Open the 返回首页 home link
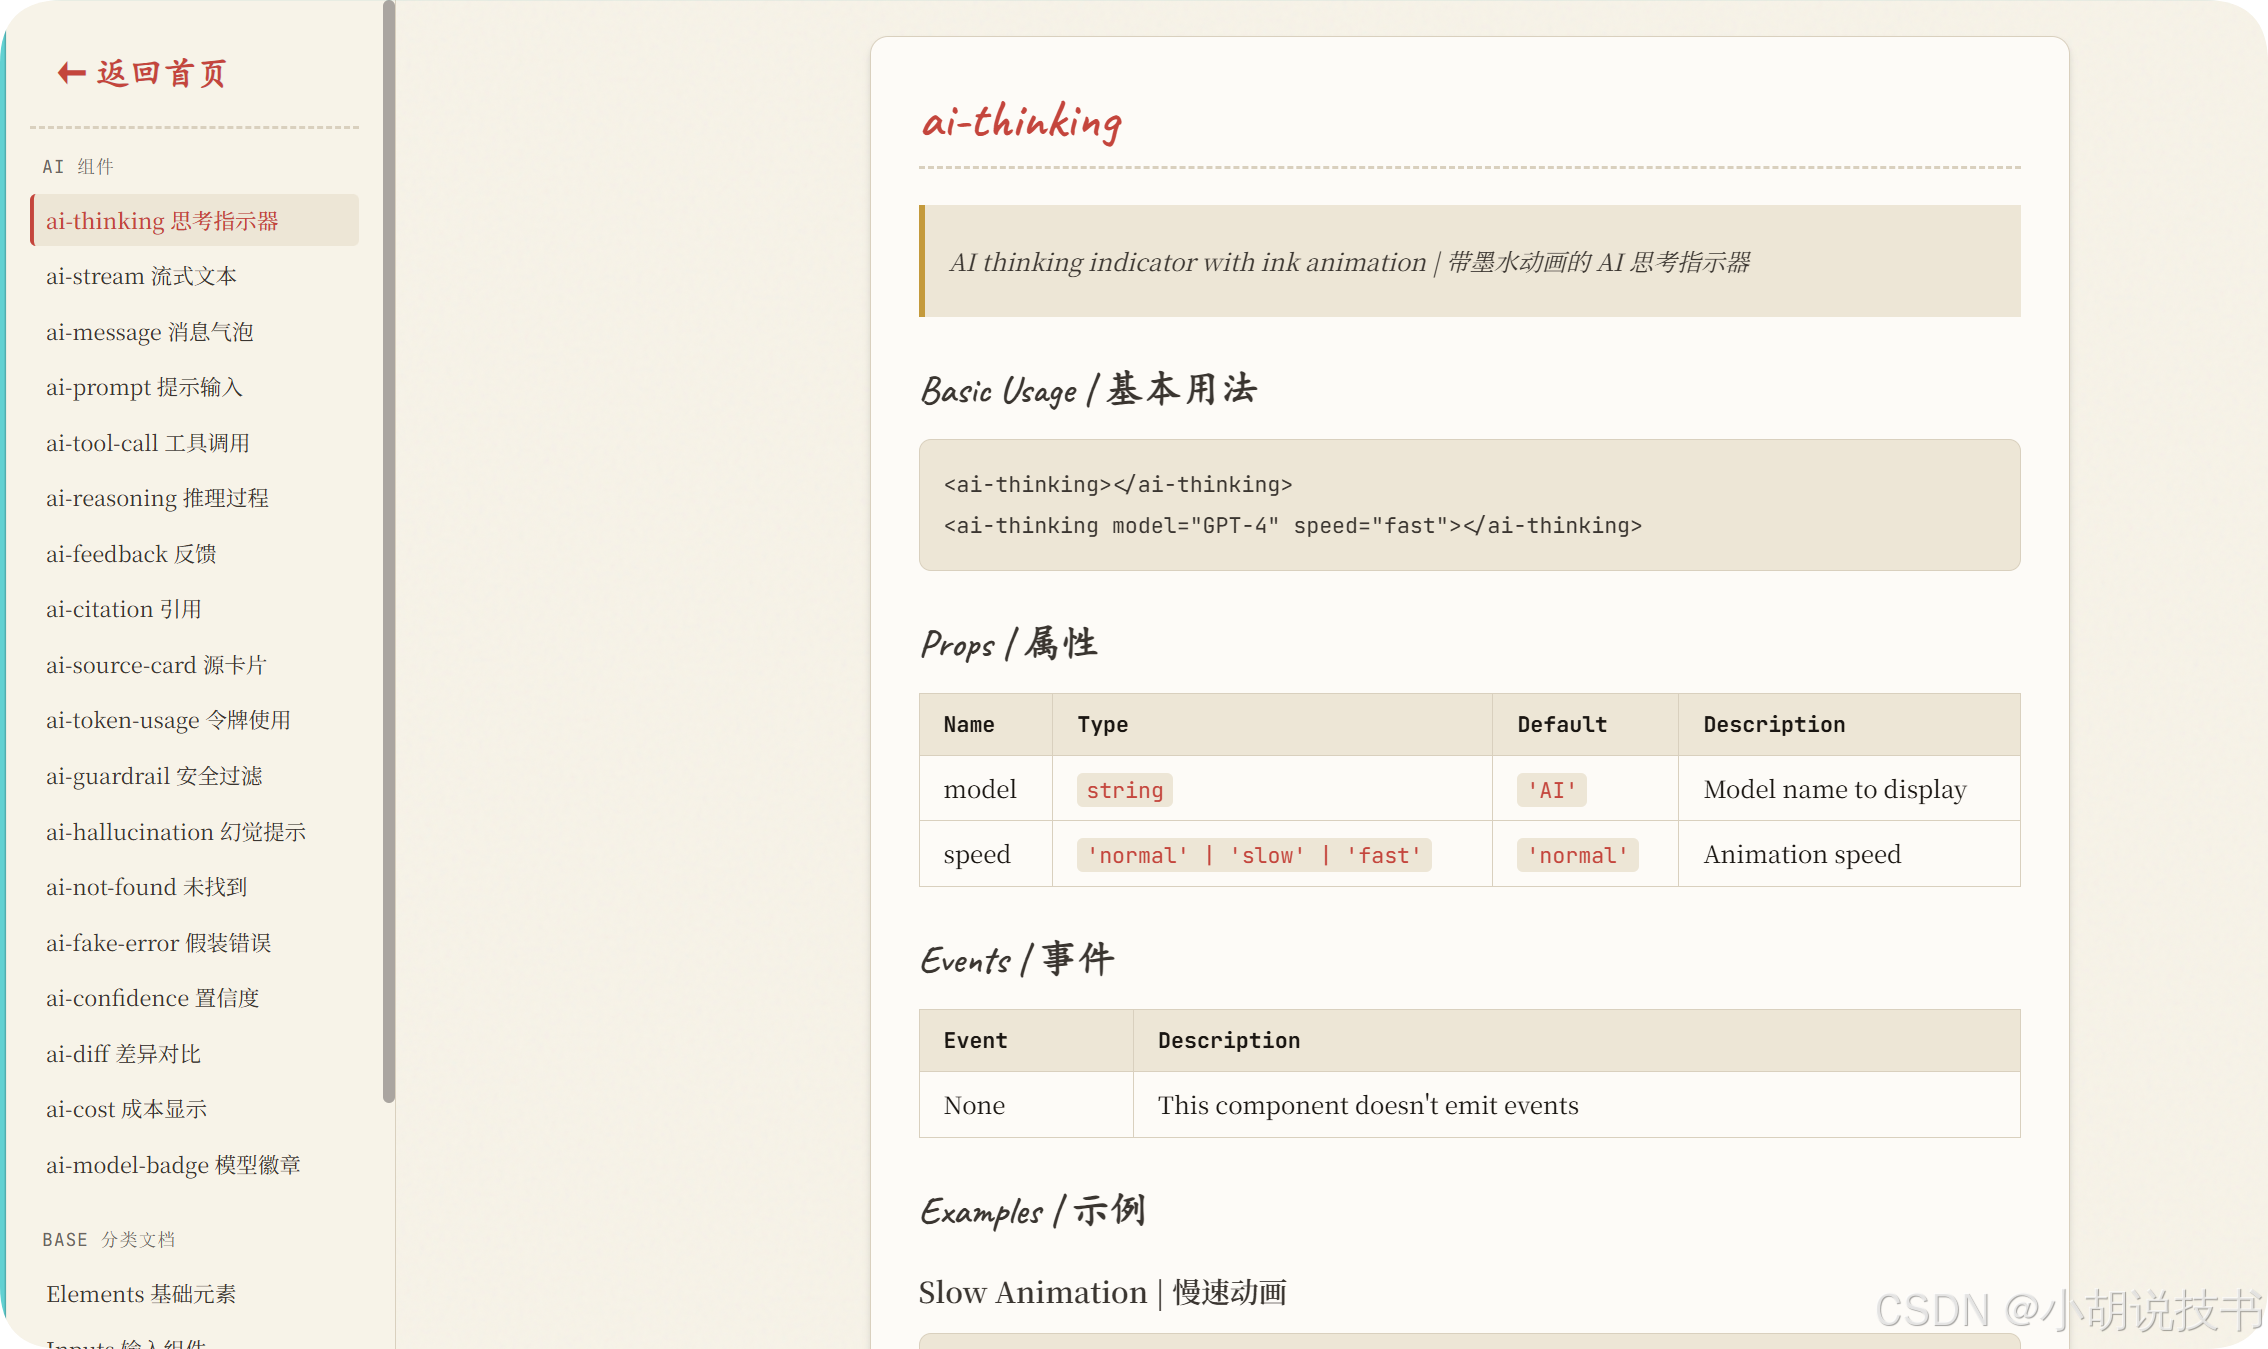2268x1349 pixels. (162, 73)
